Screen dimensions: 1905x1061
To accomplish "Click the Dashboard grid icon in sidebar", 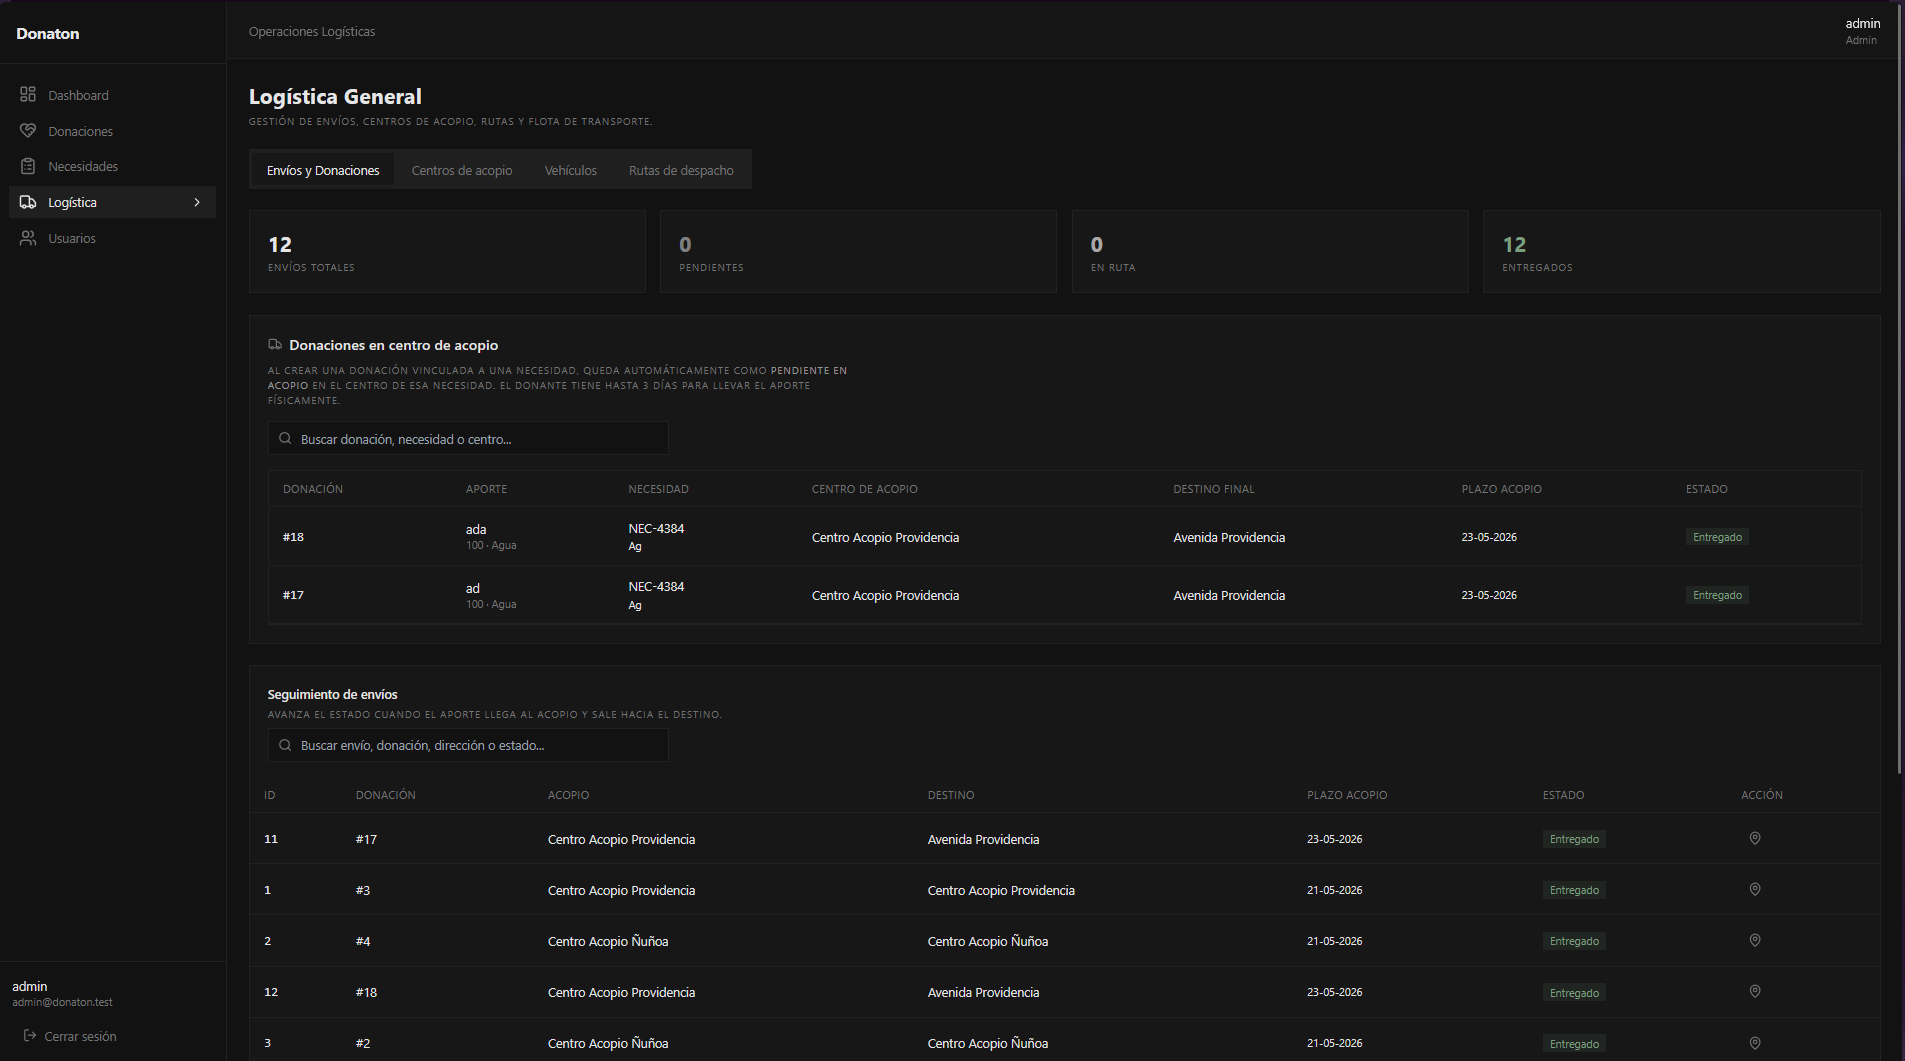I will coord(28,95).
